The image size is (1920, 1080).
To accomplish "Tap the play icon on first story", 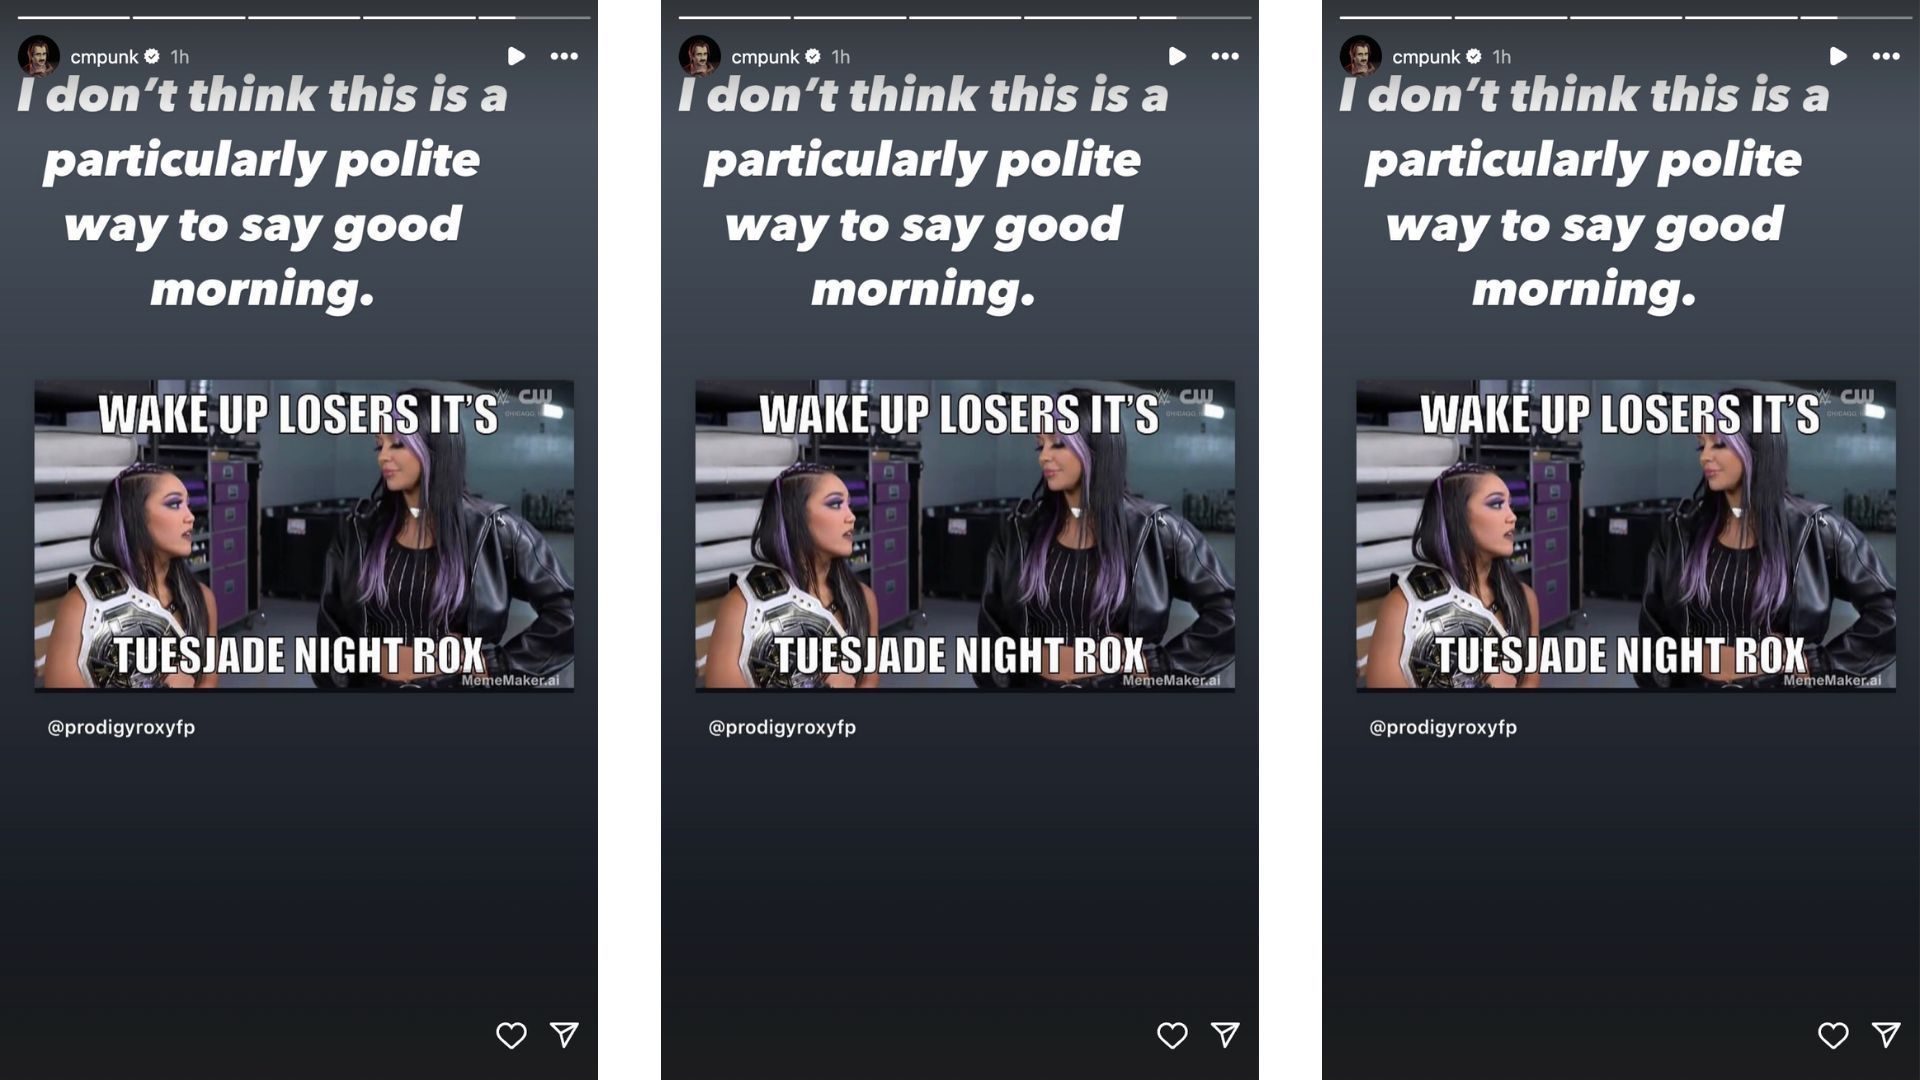I will pos(516,55).
